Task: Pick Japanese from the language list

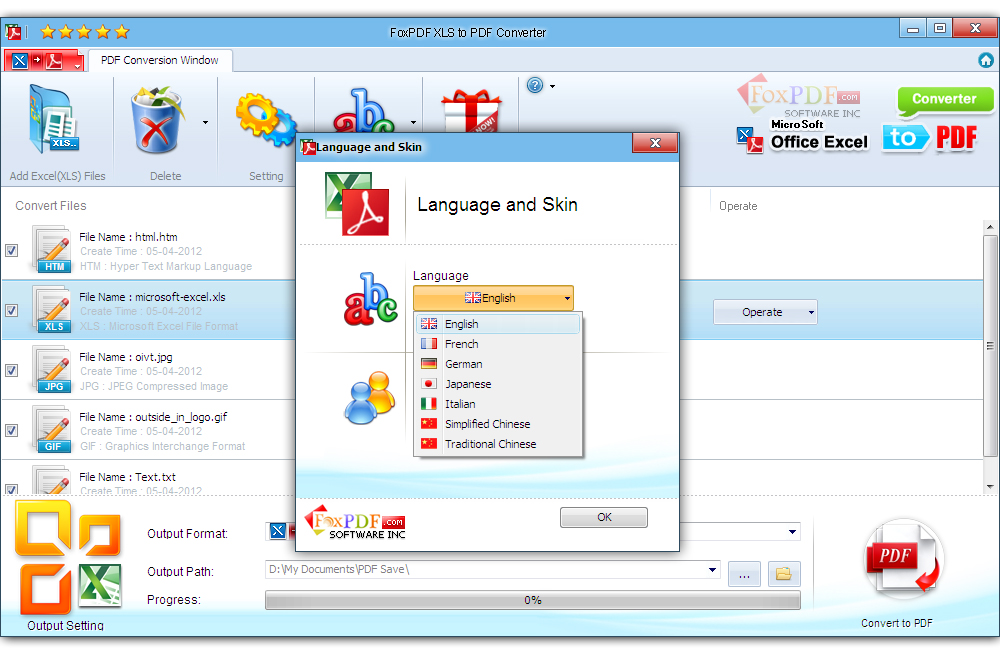Action: 498,384
